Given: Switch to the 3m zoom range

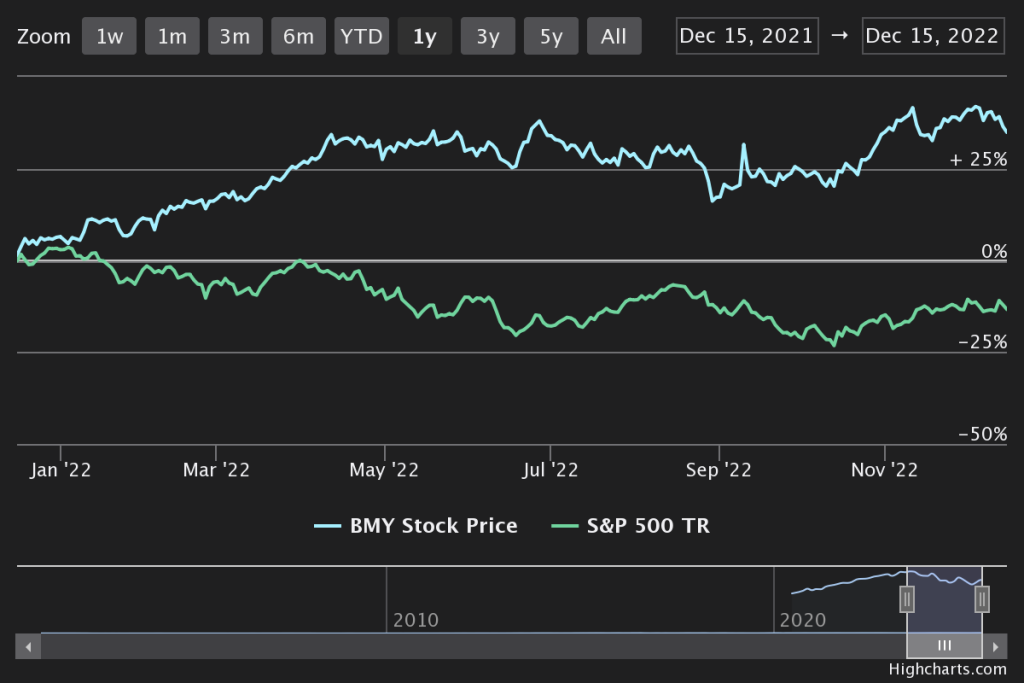Looking at the screenshot, I should point(235,37).
